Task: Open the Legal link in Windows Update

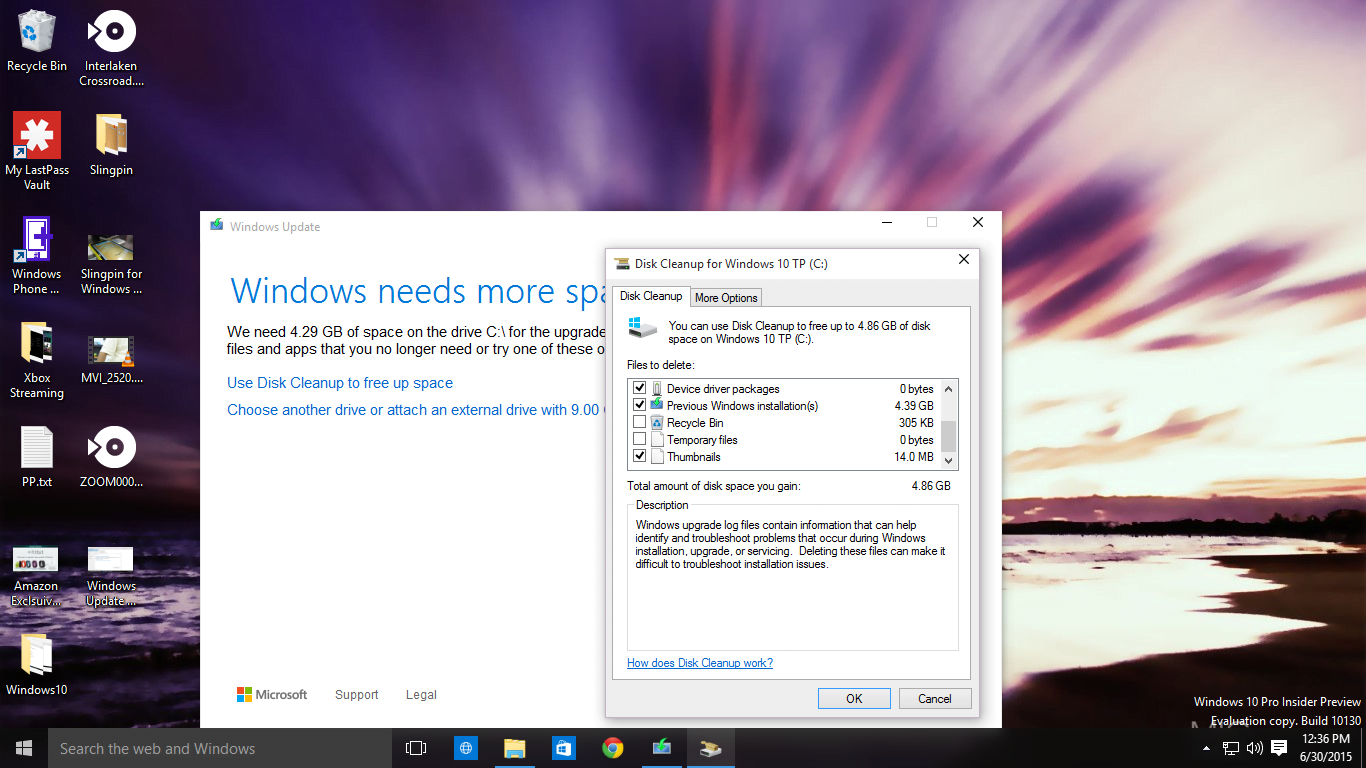Action: pyautogui.click(x=421, y=695)
